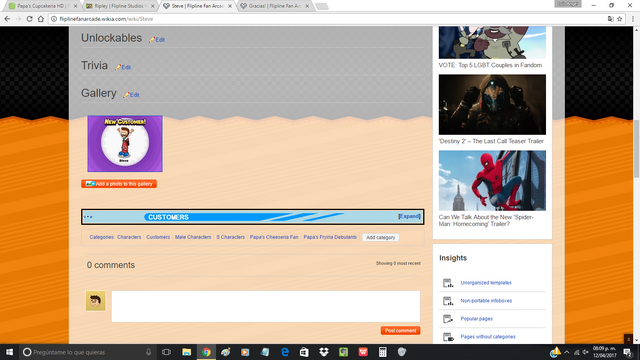Open File Explorer from the taskbar
The width and height of the screenshot is (640, 360).
pyautogui.click(x=187, y=352)
